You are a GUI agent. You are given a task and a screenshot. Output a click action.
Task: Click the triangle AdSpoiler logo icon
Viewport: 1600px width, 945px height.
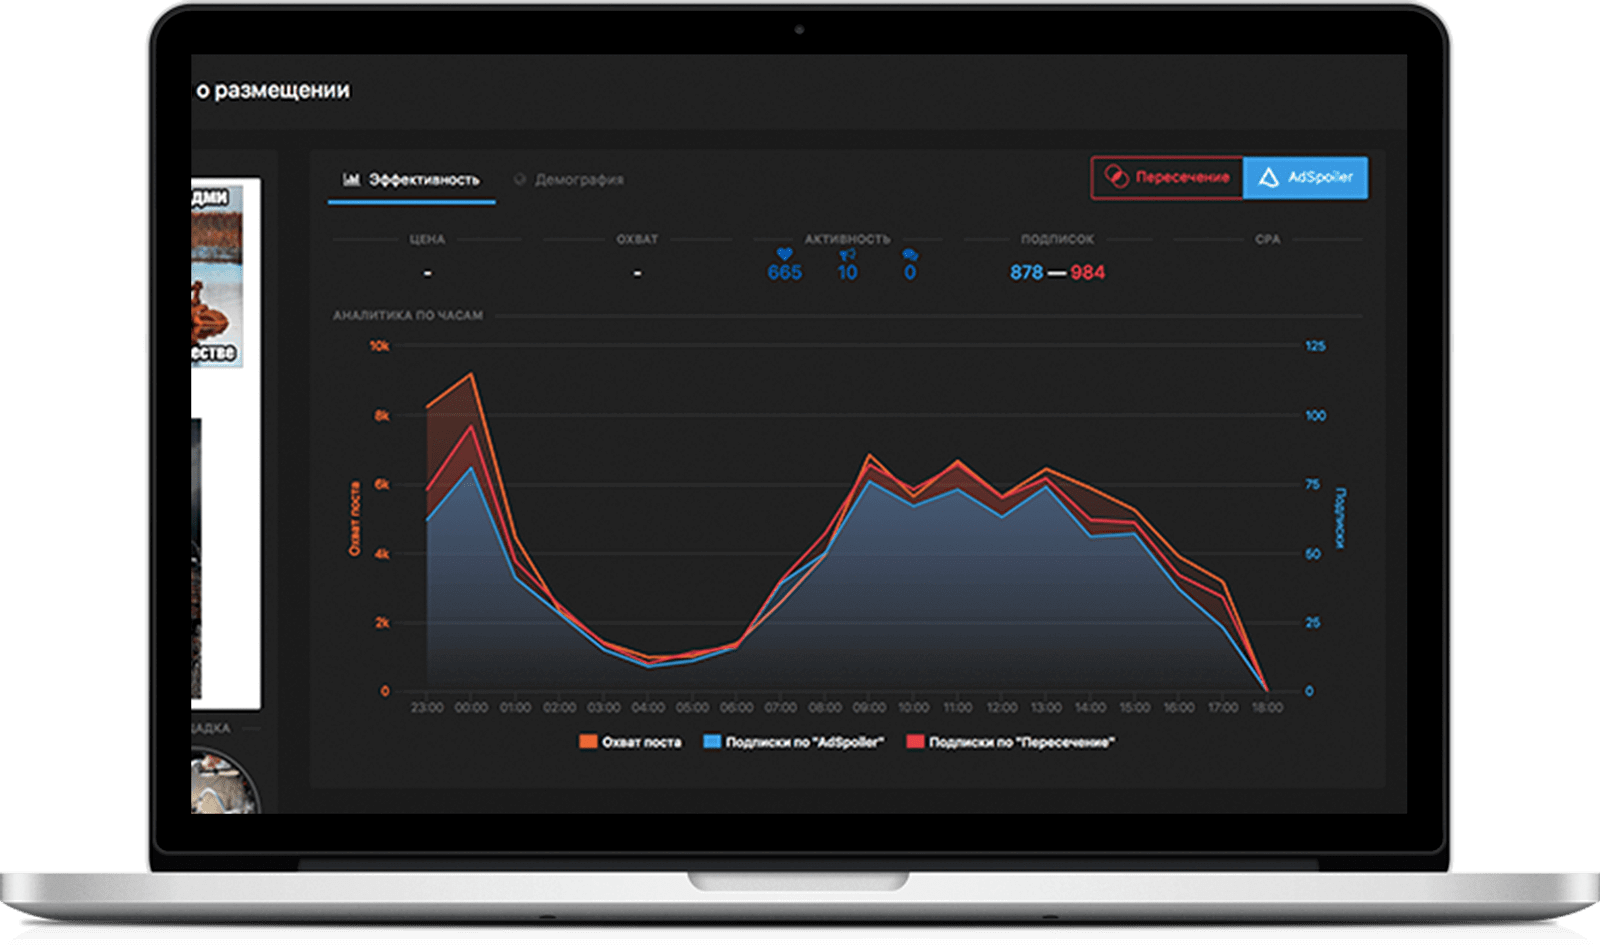(x=1268, y=177)
